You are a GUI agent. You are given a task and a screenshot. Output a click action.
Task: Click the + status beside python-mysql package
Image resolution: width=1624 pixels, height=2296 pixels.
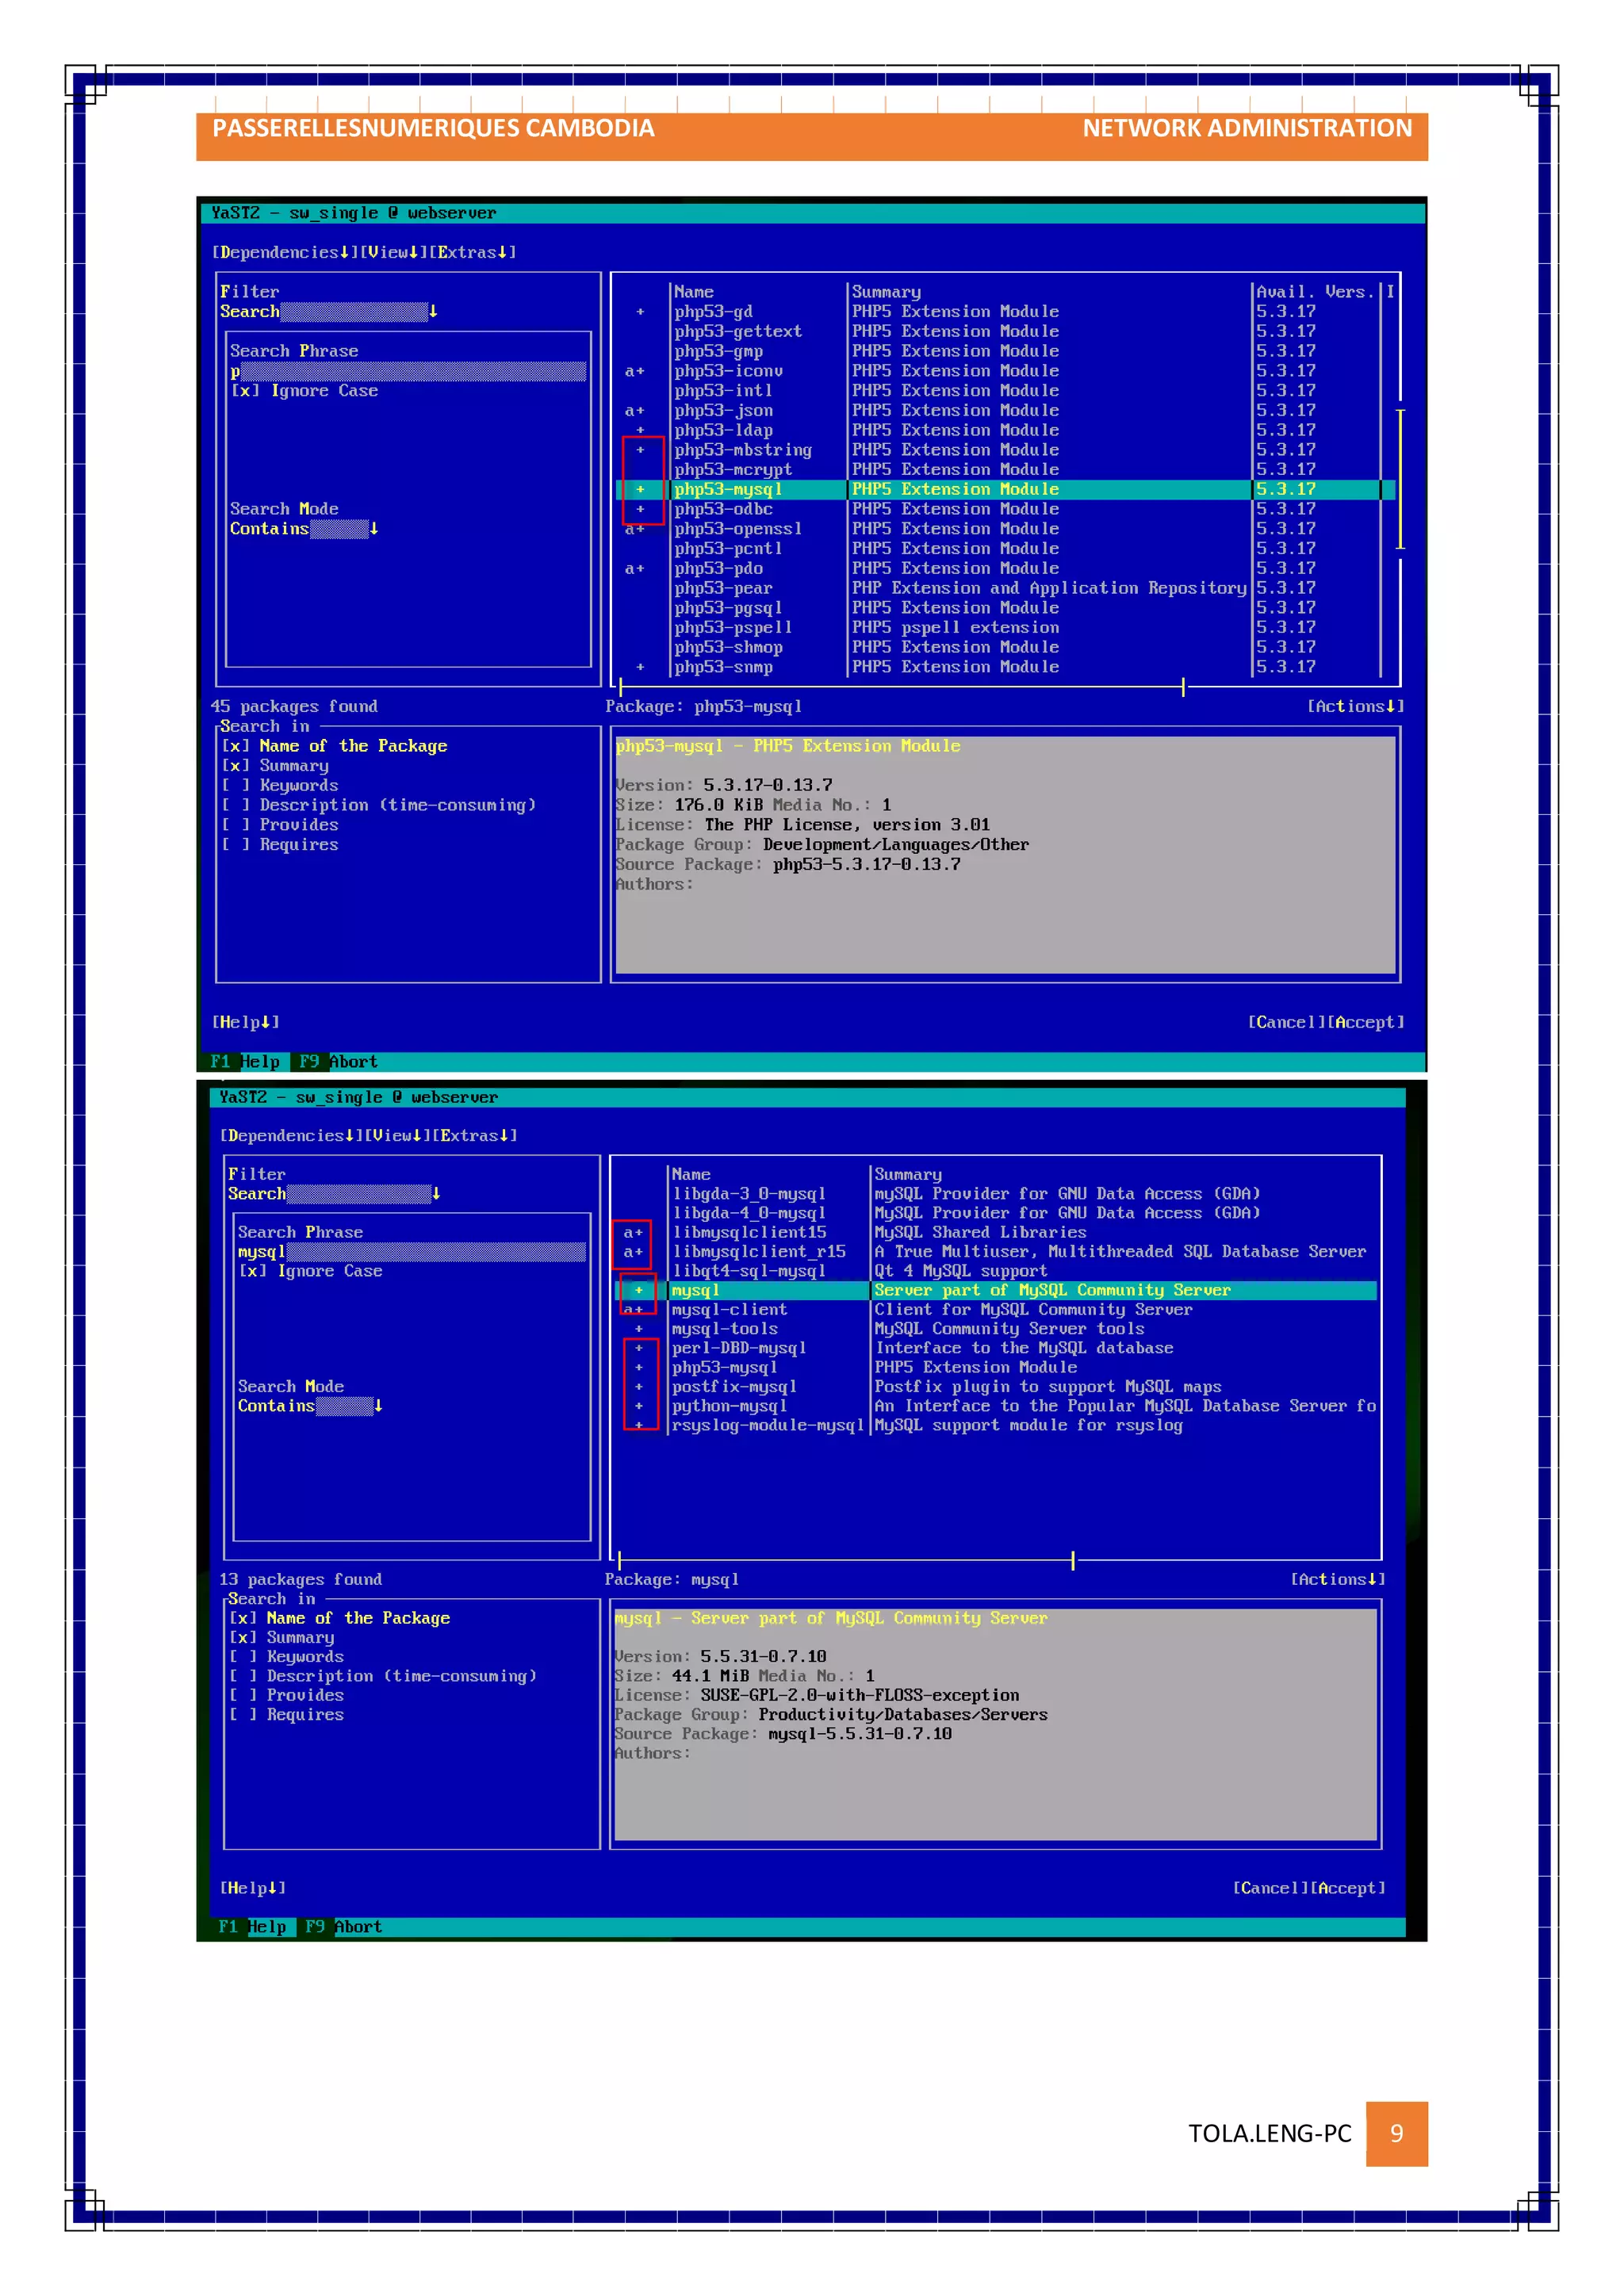(x=639, y=1406)
